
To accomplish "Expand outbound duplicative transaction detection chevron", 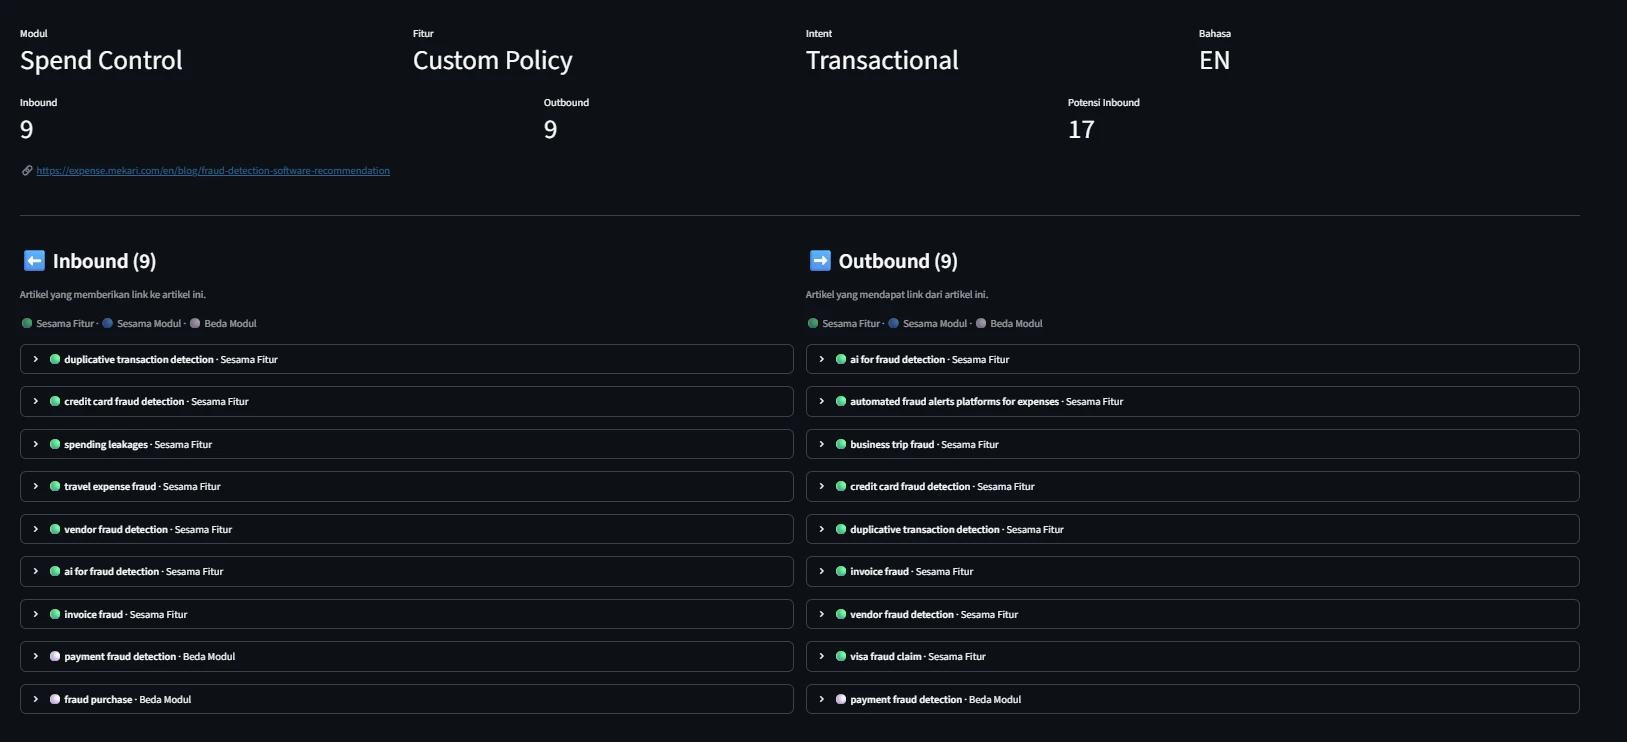I will point(822,529).
